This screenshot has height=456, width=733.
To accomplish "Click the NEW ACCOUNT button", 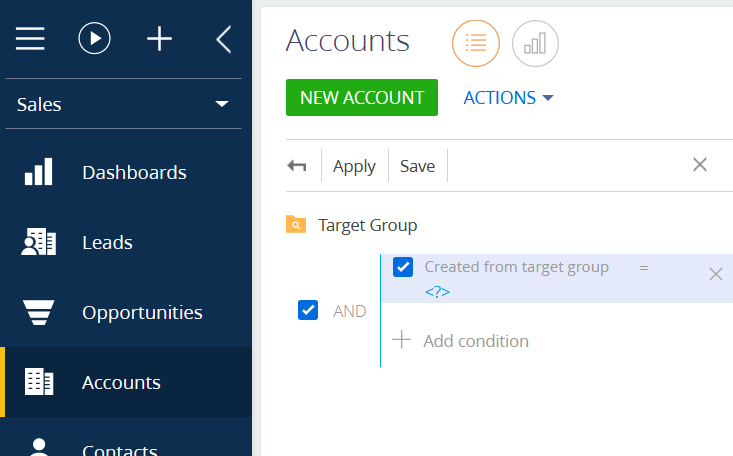I will coord(362,97).
